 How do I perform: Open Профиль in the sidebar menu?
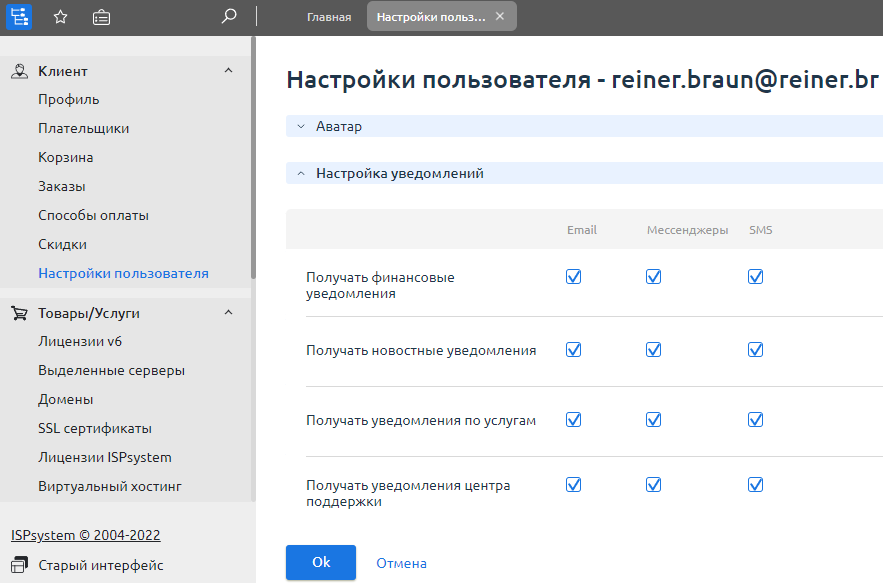pyautogui.click(x=68, y=99)
